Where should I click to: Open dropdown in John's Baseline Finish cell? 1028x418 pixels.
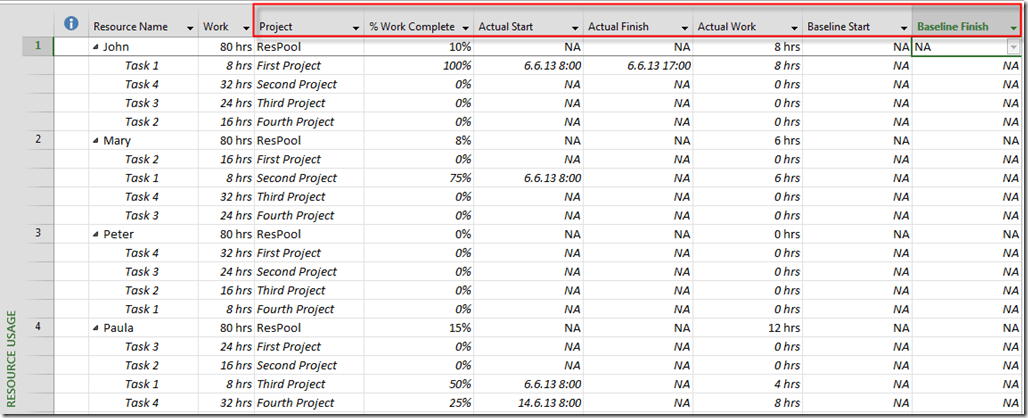(1014, 47)
